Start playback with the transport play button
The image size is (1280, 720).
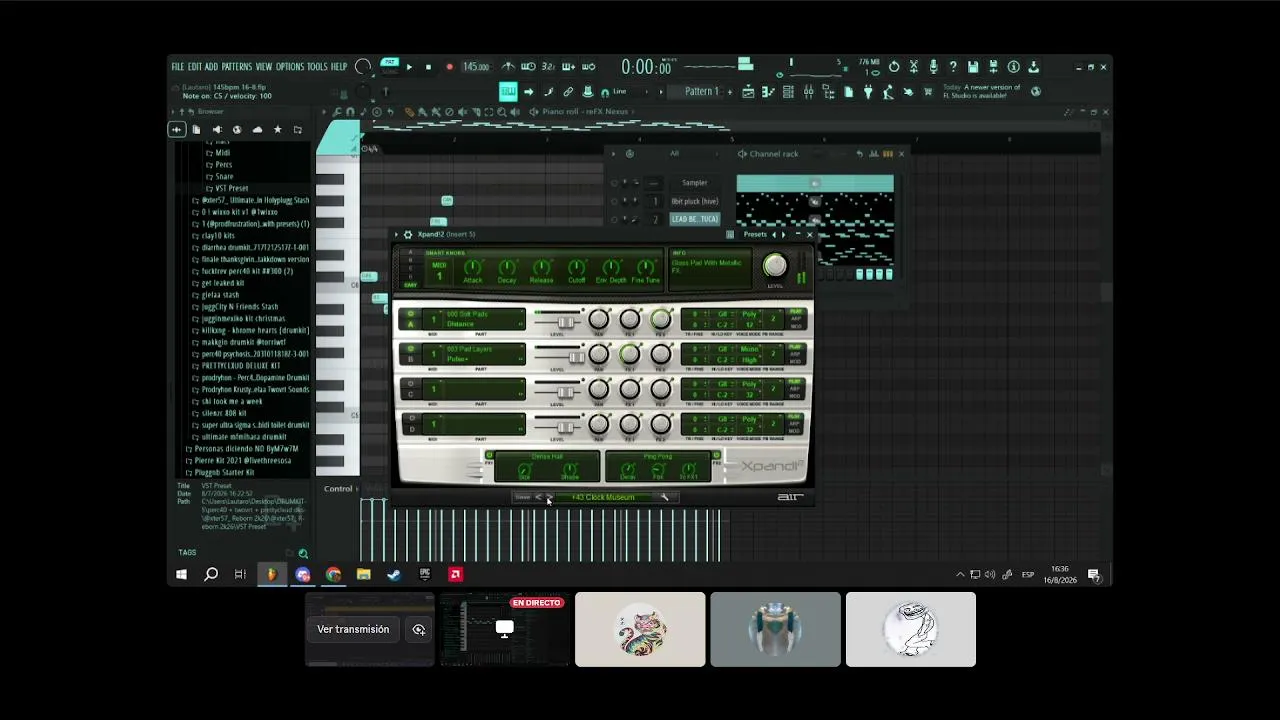[x=409, y=67]
